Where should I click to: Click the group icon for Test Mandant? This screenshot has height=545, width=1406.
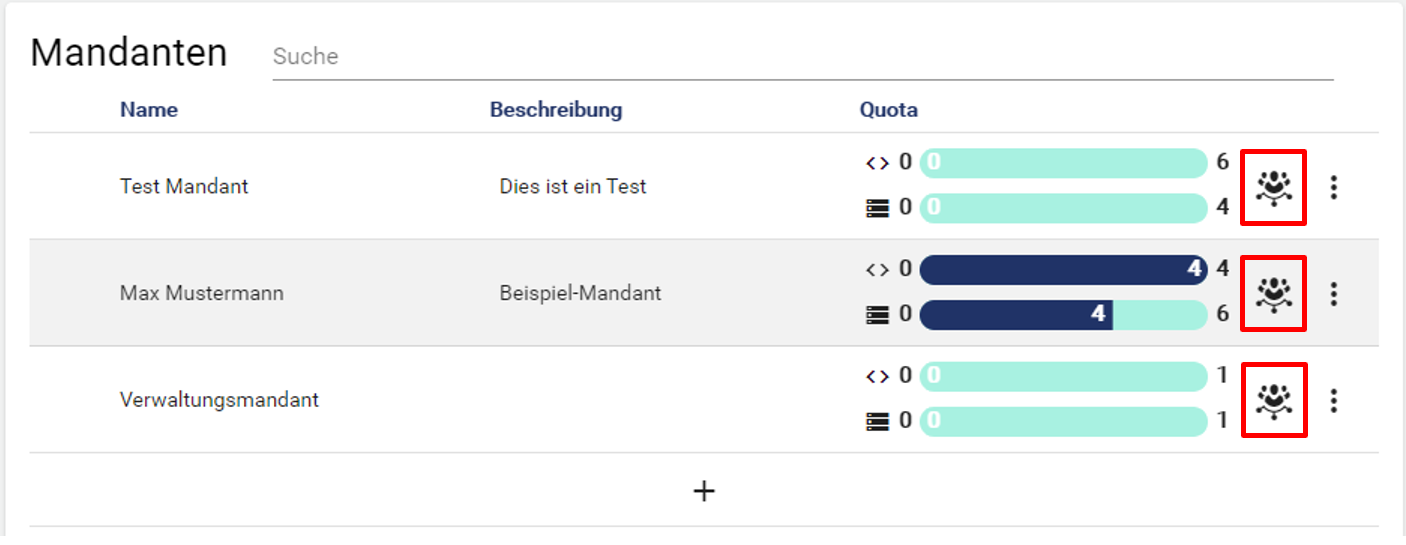click(x=1273, y=187)
